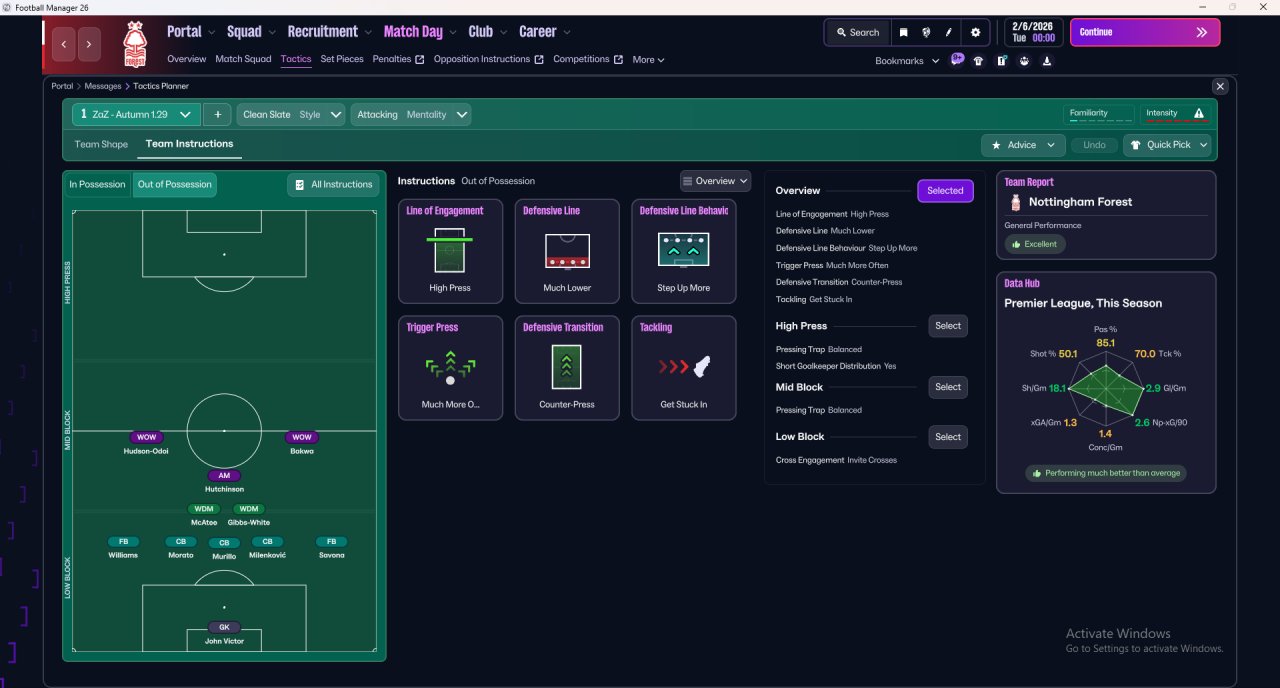This screenshot has height=688, width=1280.
Task: Open the Squad main menu
Action: coord(244,32)
